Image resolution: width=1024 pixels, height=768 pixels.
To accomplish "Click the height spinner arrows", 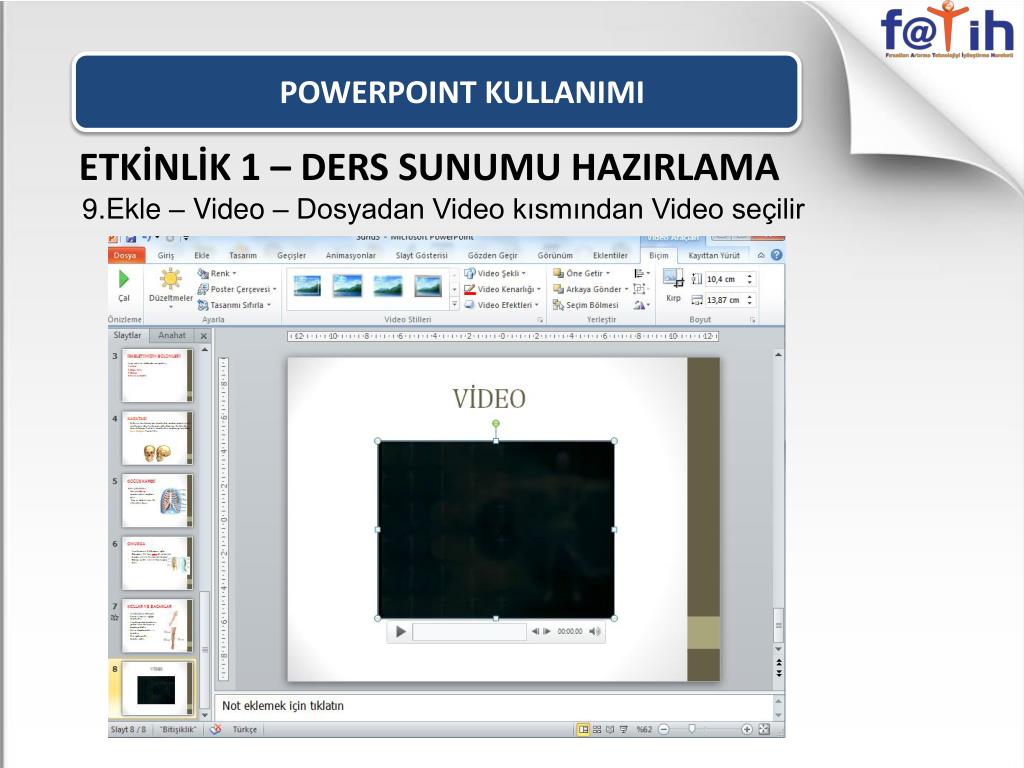I will pyautogui.click(x=750, y=280).
